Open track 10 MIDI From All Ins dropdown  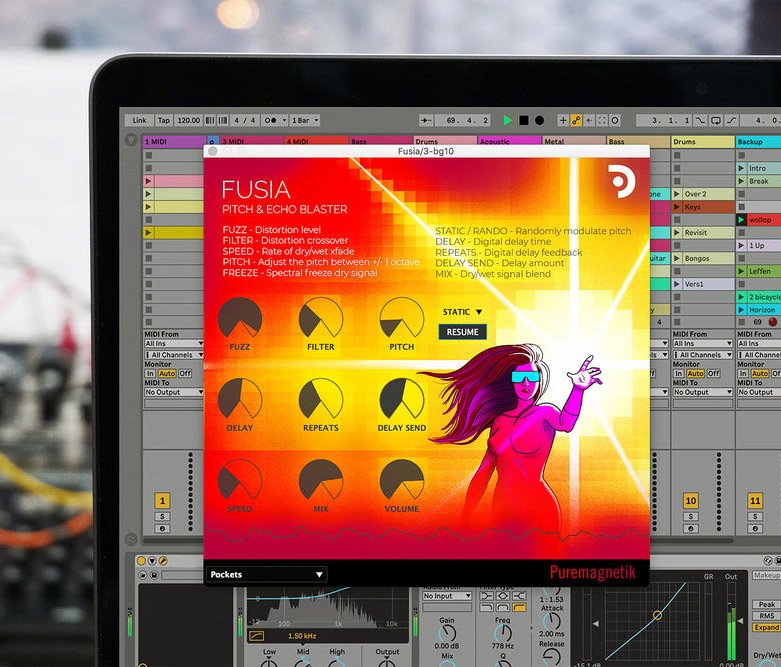(702, 343)
